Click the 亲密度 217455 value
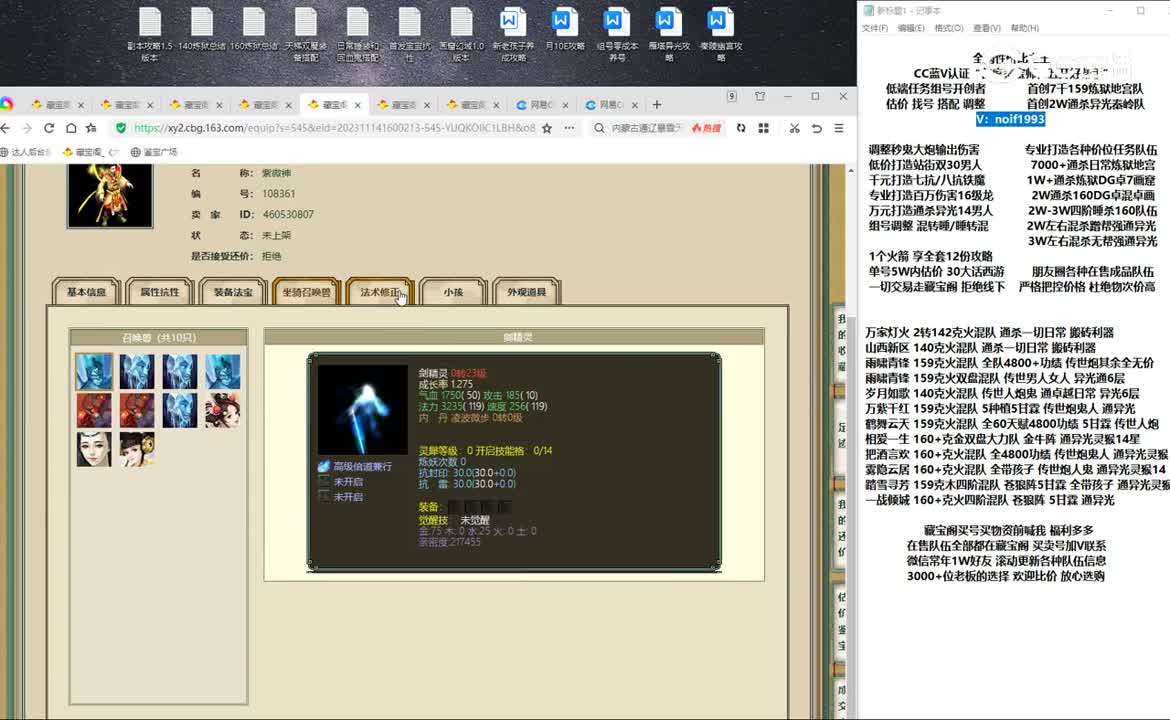 (449, 542)
